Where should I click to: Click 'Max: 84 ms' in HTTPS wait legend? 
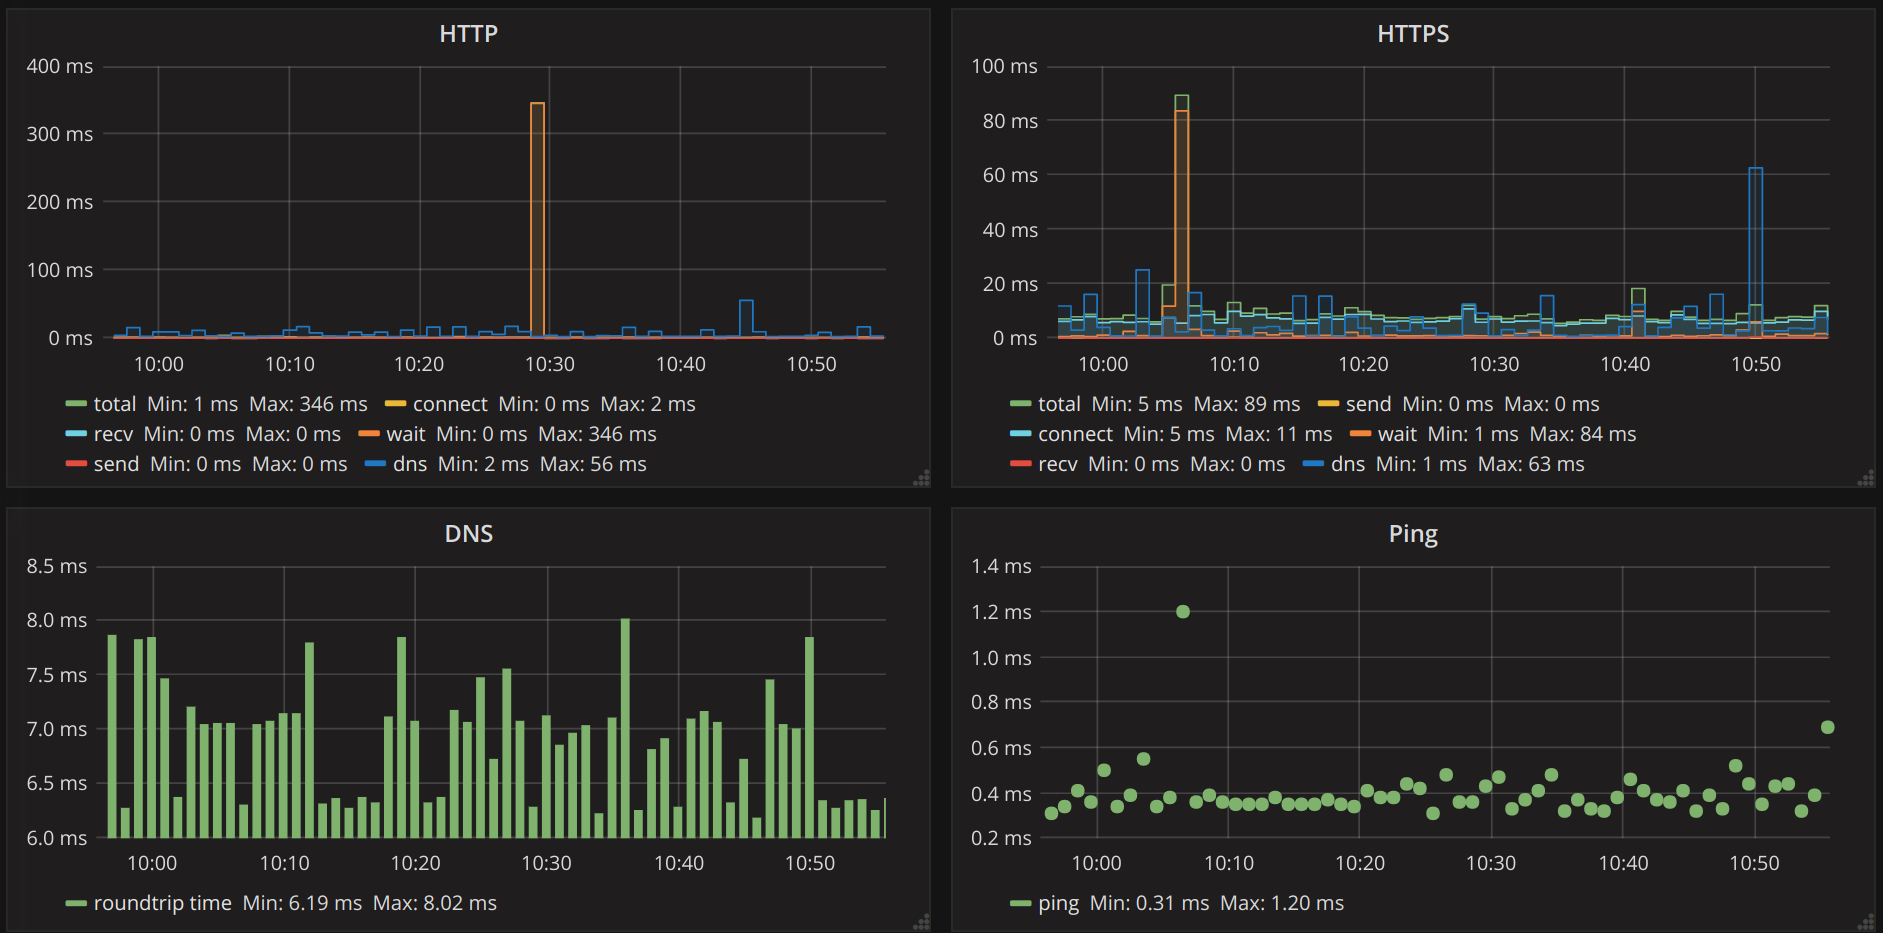click(x=1583, y=434)
